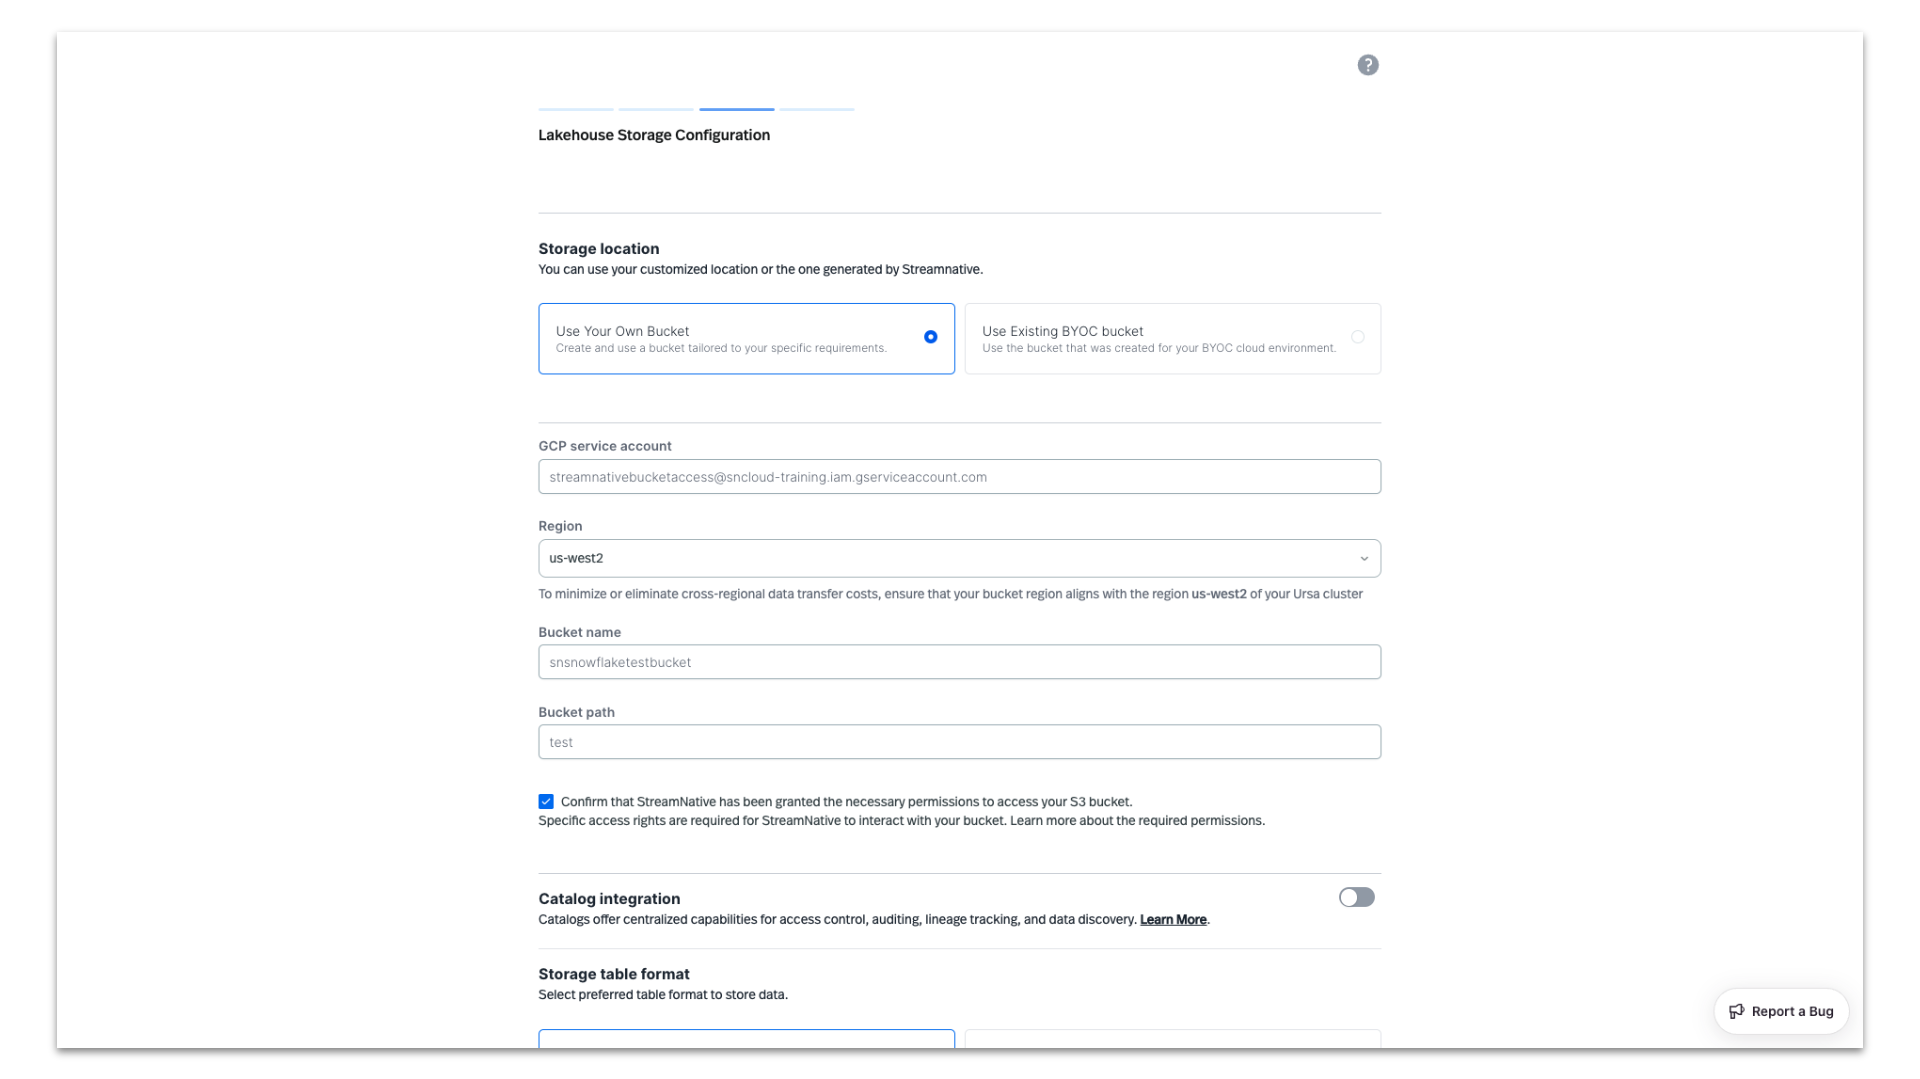The image size is (1920, 1079).
Task: Jump to the fourth progress step bar
Action: pos(816,109)
